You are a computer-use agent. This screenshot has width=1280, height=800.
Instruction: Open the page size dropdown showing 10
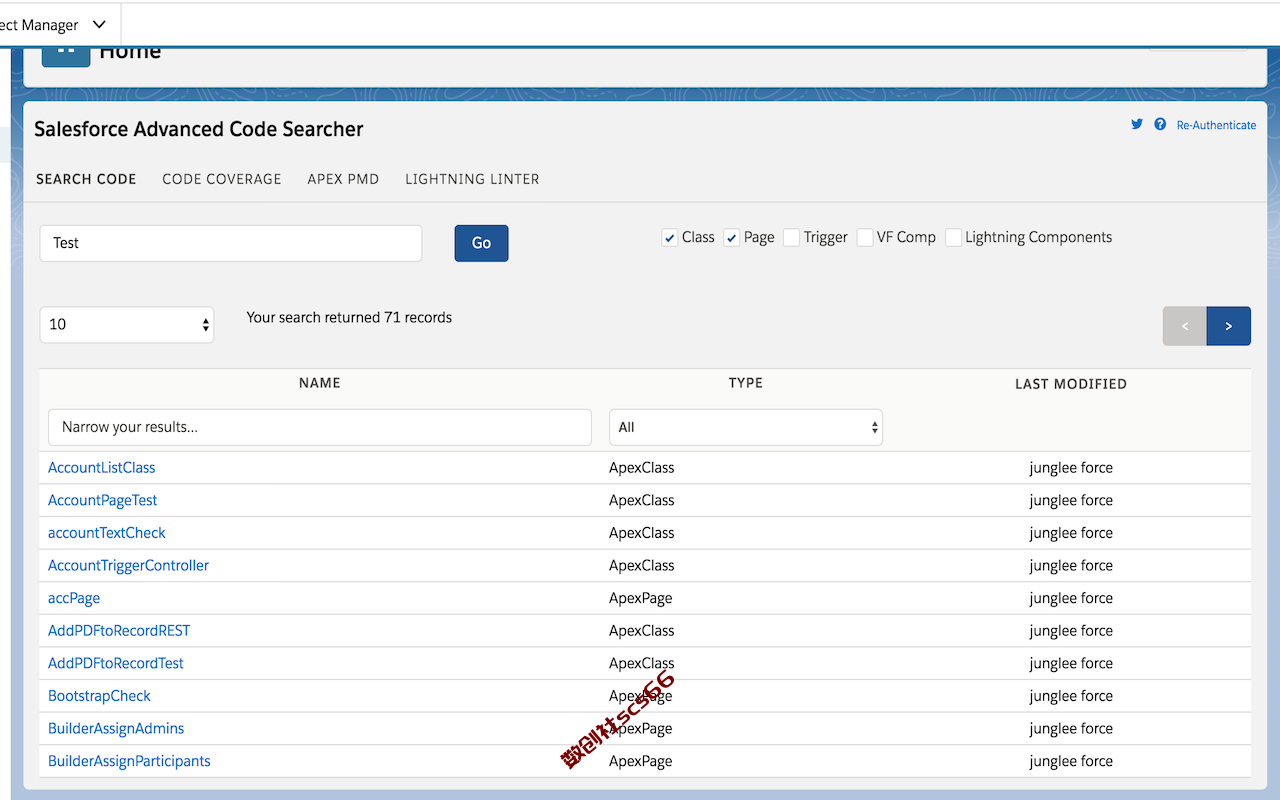[x=127, y=325]
